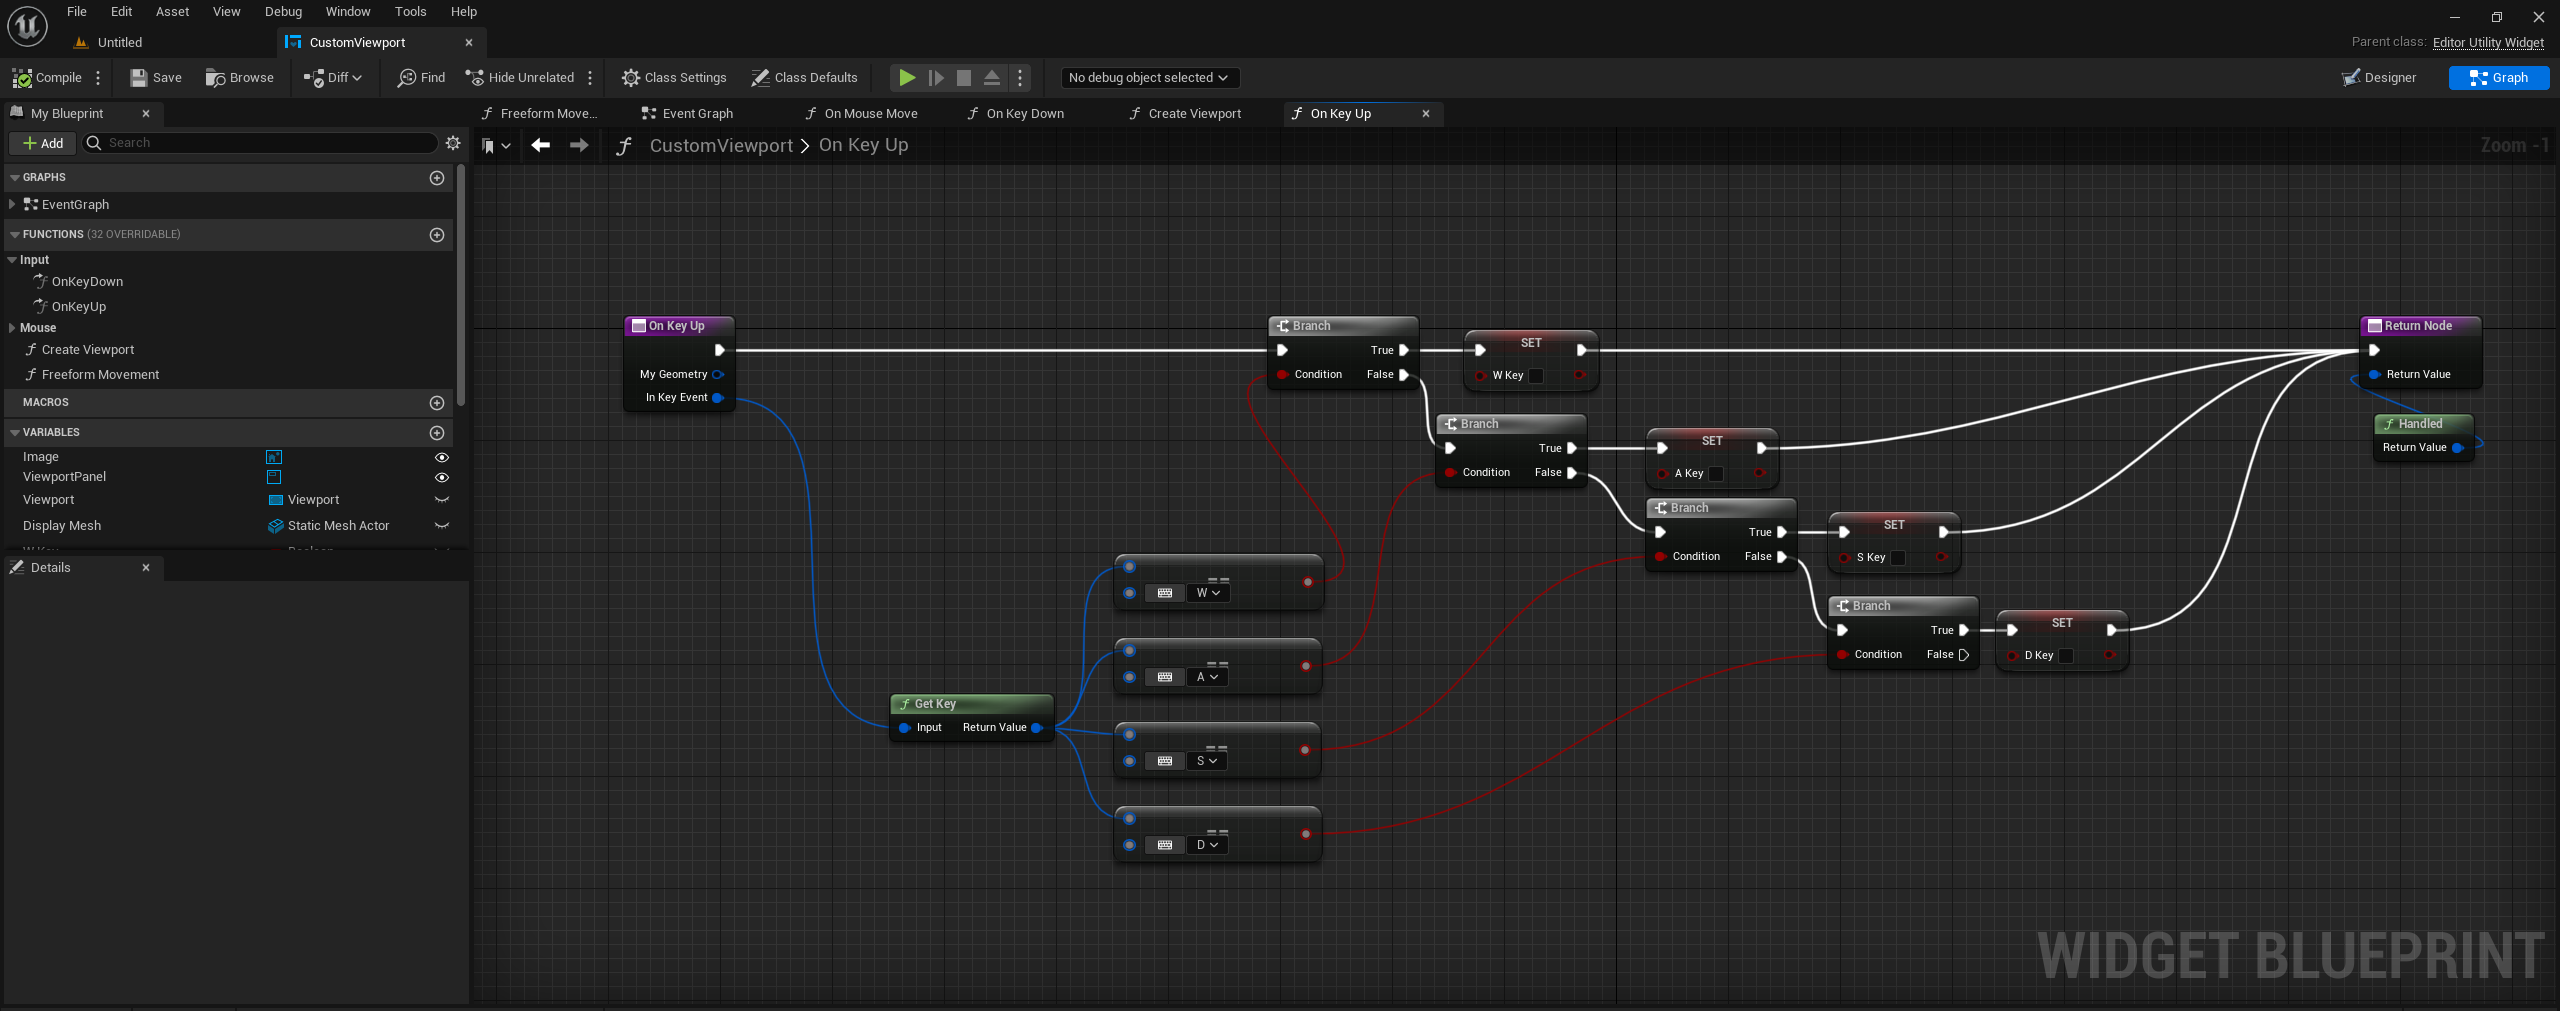Collapse the VARIABLES section
This screenshot has height=1011, width=2560.
[15, 433]
